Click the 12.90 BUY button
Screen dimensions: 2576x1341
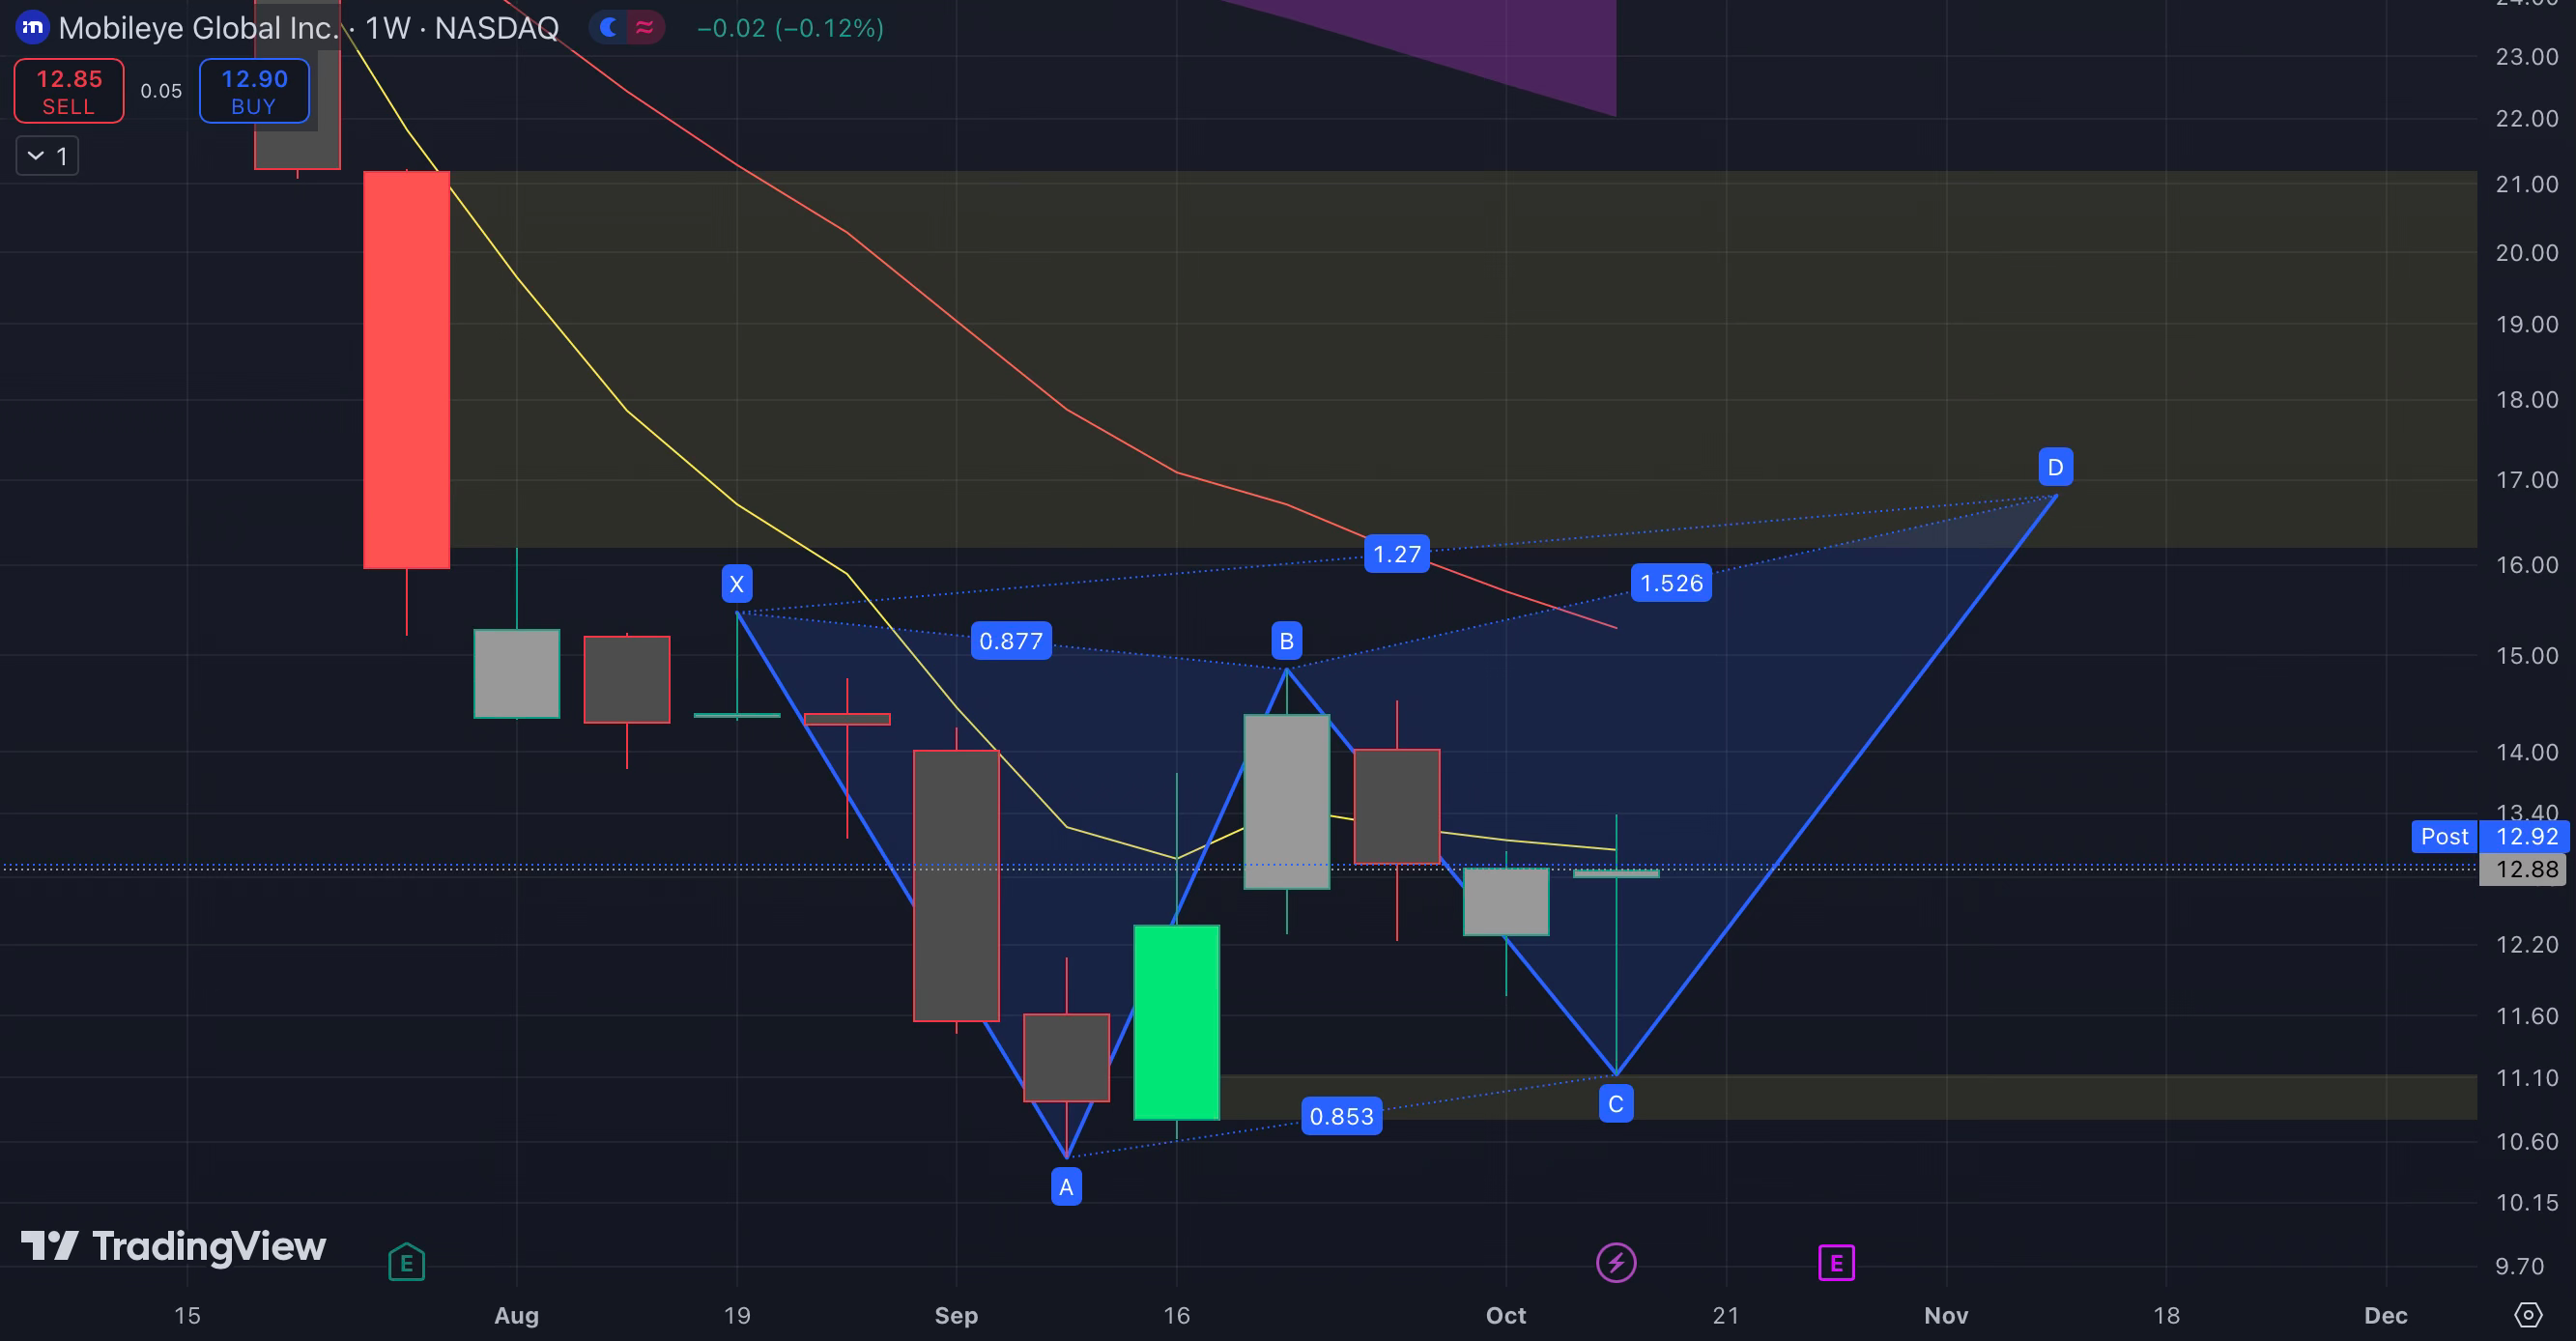(x=254, y=91)
